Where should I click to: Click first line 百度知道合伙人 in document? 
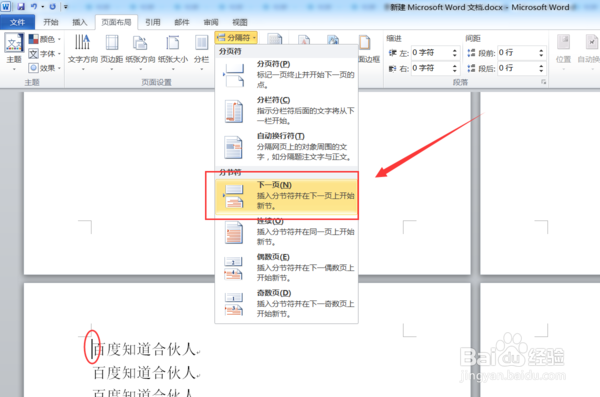[145, 349]
